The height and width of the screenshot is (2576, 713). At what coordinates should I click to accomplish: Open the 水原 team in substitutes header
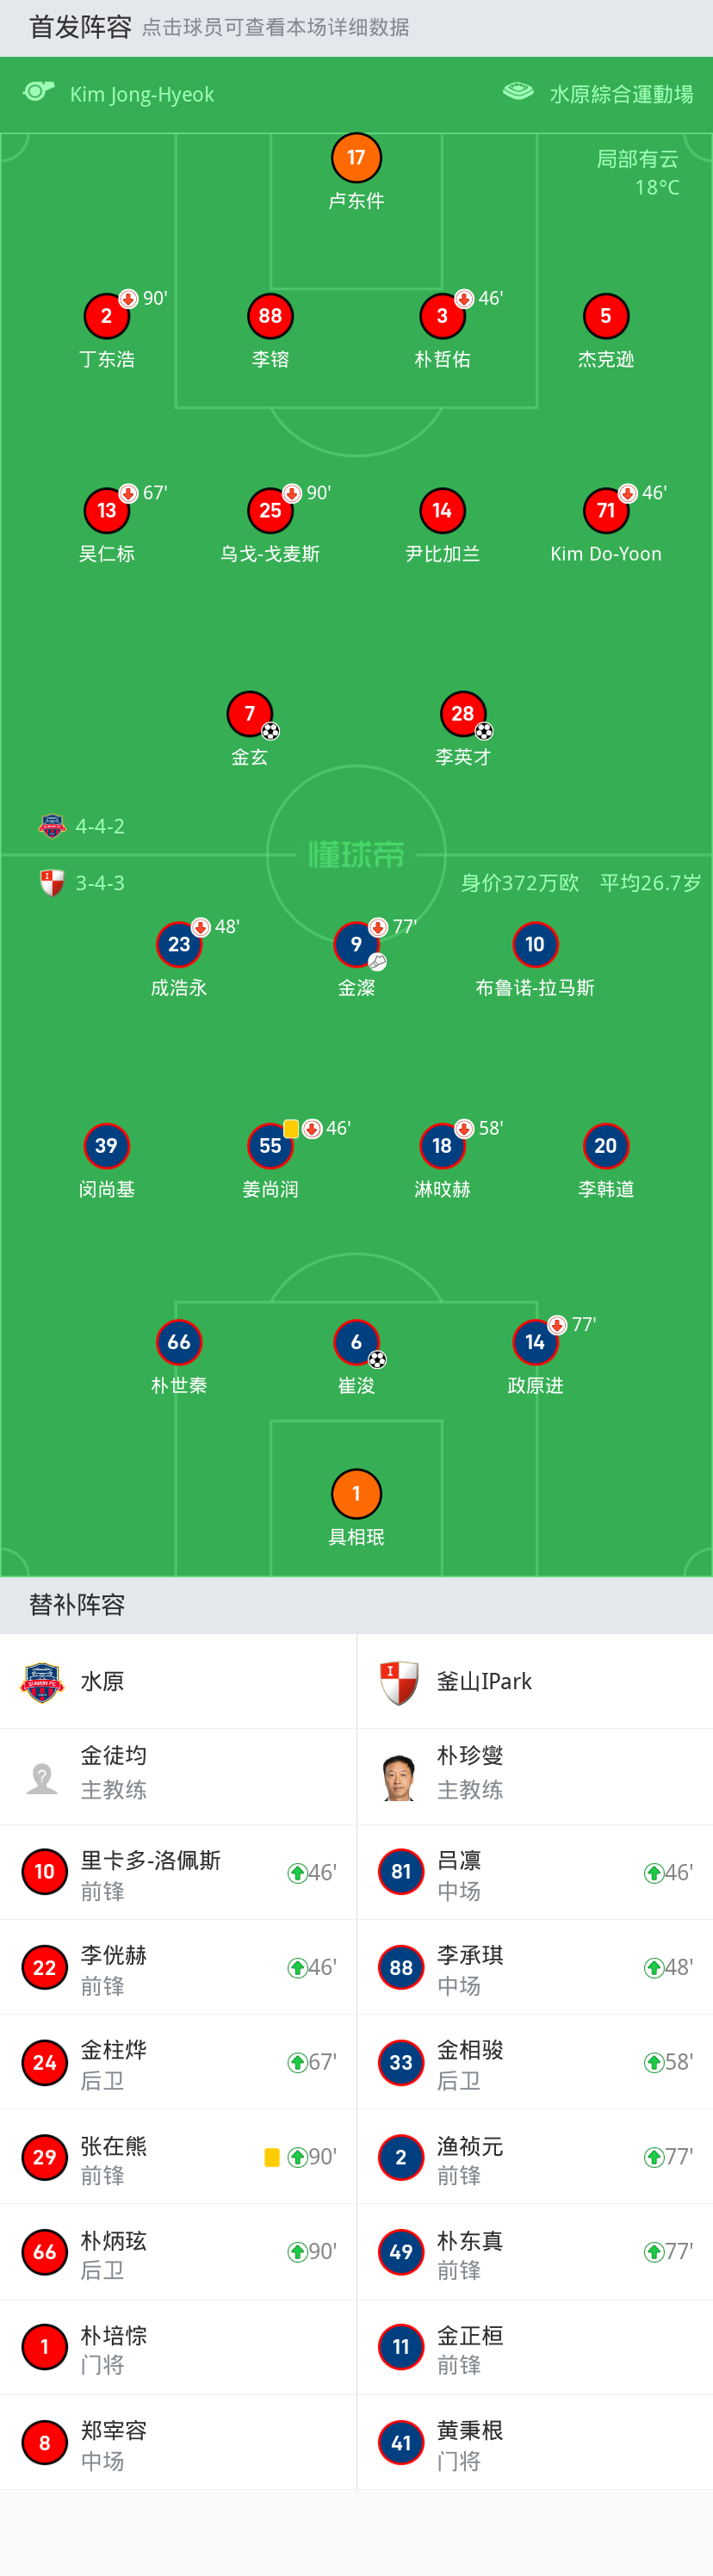(102, 1681)
